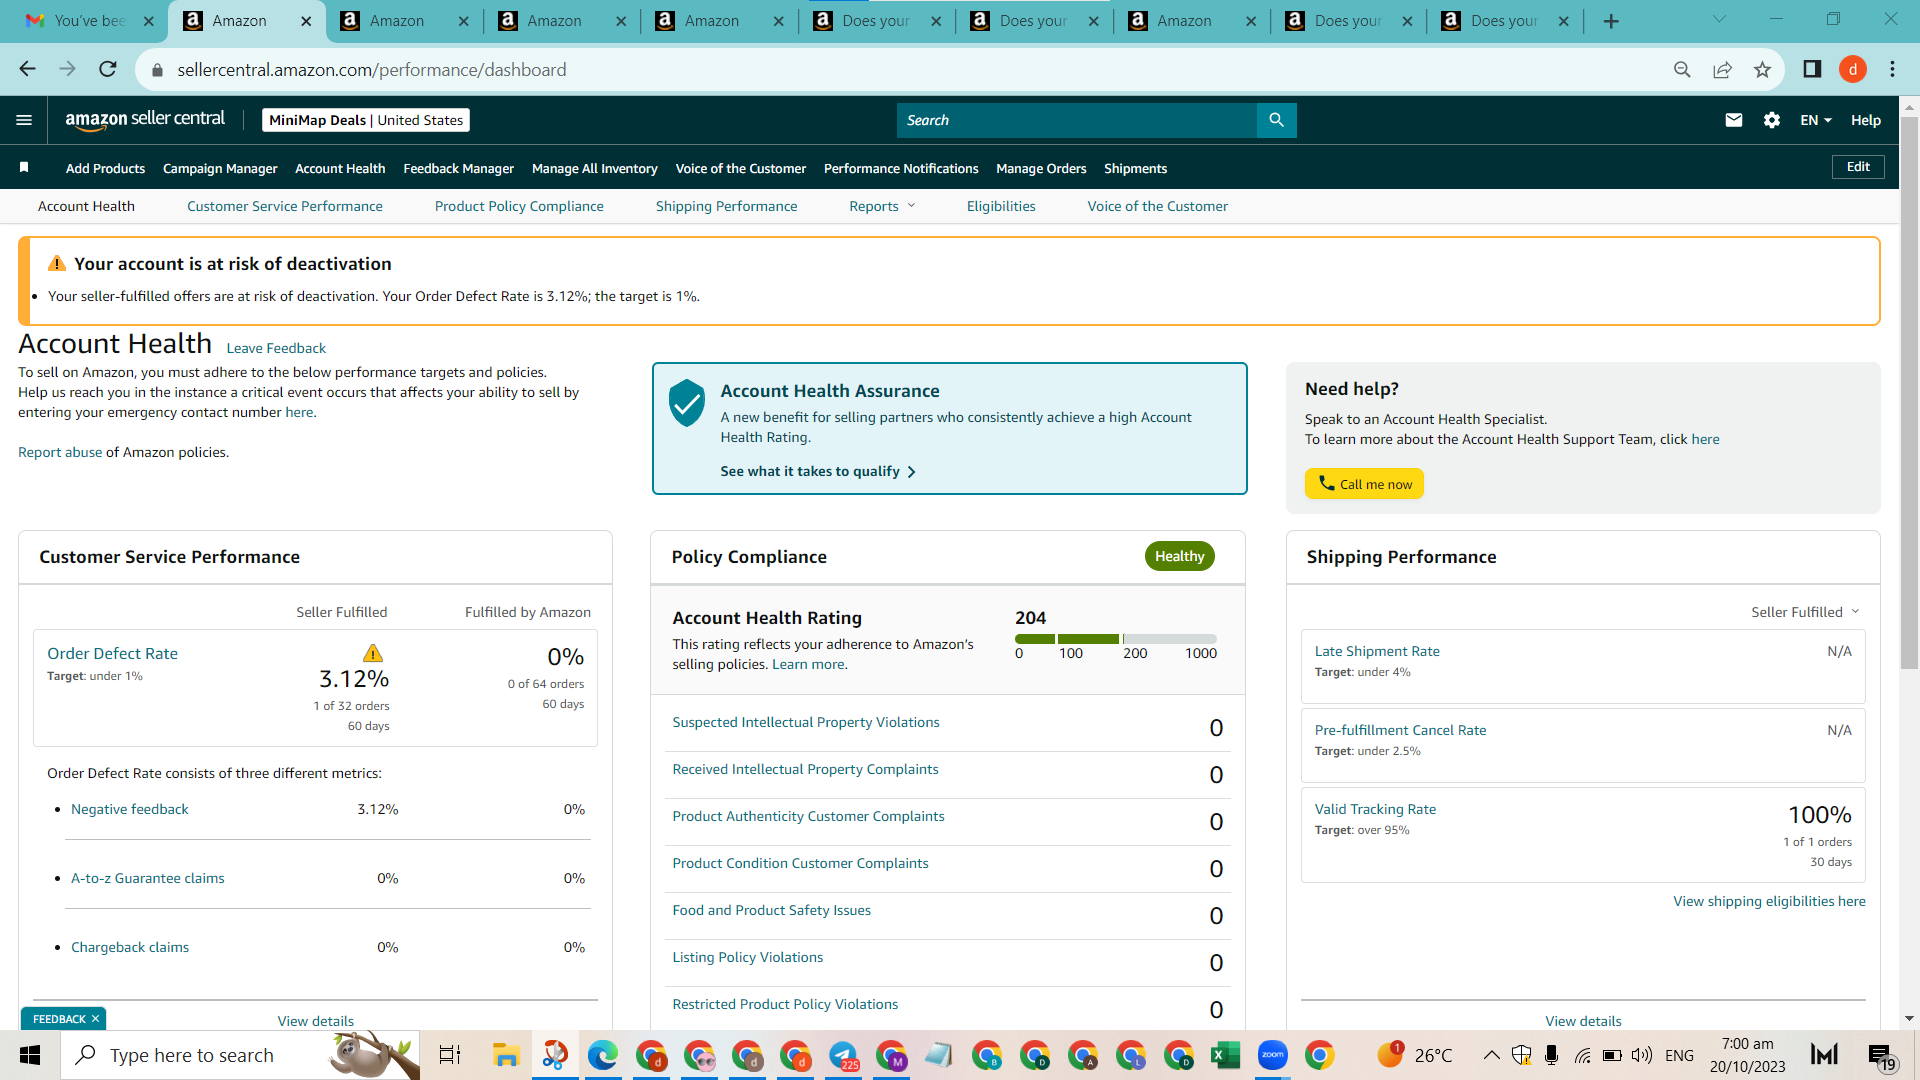Click the Account Health Assurance shield icon
The height and width of the screenshot is (1080, 1920).
tap(687, 402)
